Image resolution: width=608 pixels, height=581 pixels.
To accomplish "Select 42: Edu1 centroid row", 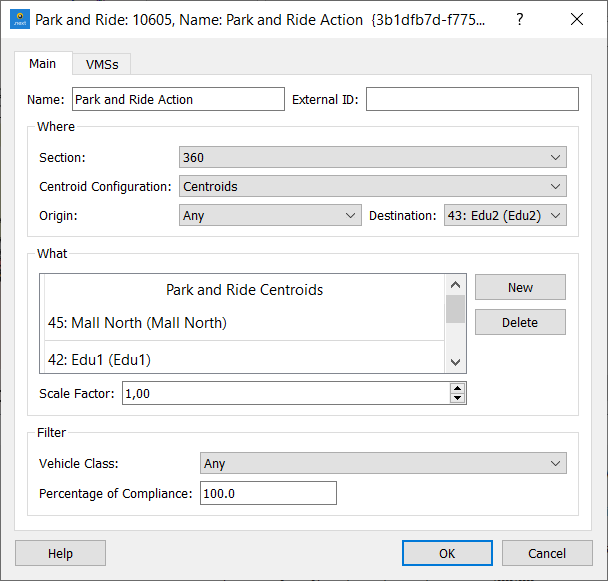I will (242, 359).
